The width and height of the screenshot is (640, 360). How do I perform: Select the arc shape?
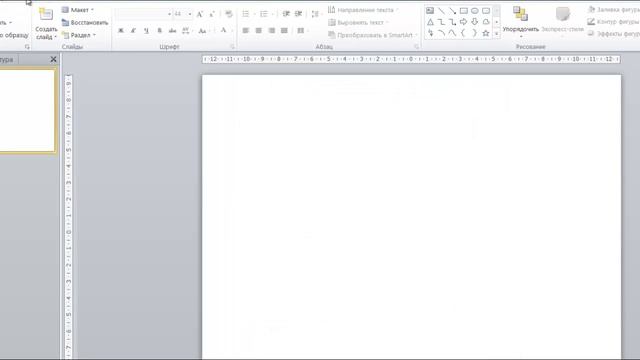(x=441, y=33)
